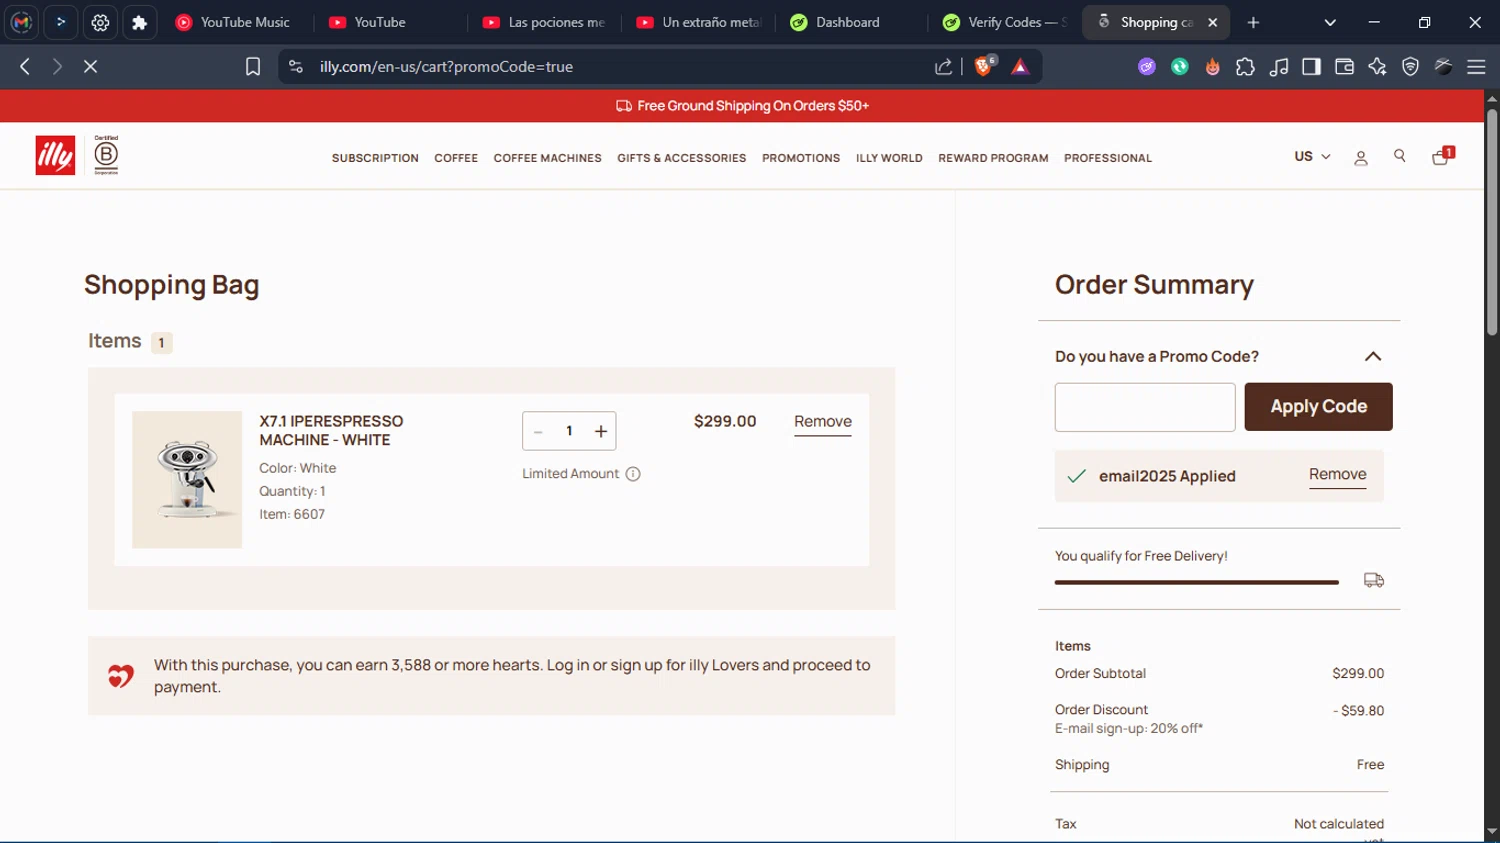Click the puzzle piece icon in tab strip
1500x843 pixels.
coord(140,22)
